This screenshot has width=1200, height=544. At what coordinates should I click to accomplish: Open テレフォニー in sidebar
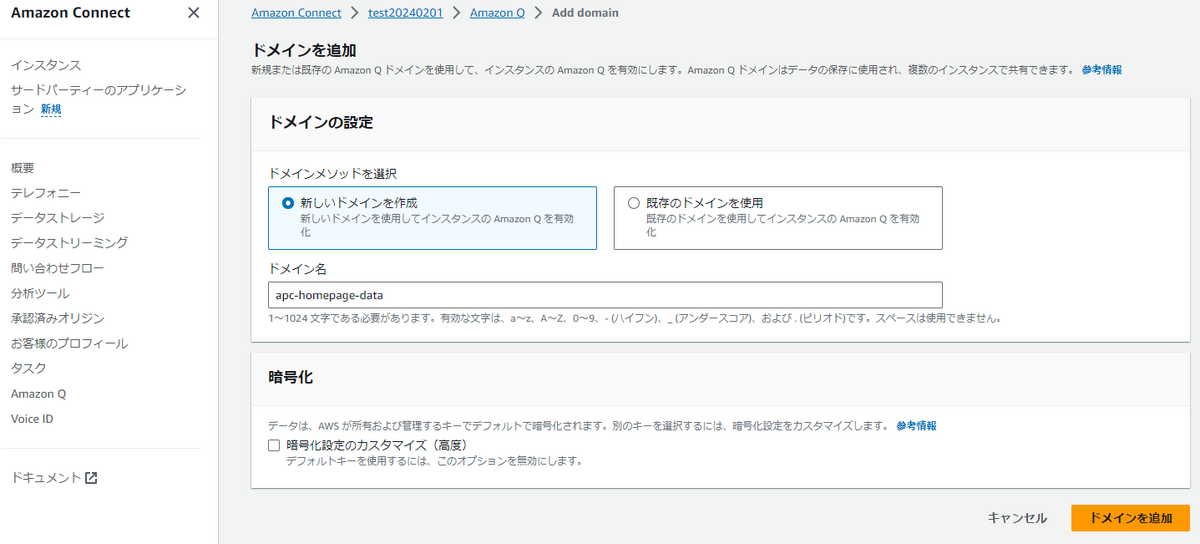click(x=46, y=193)
